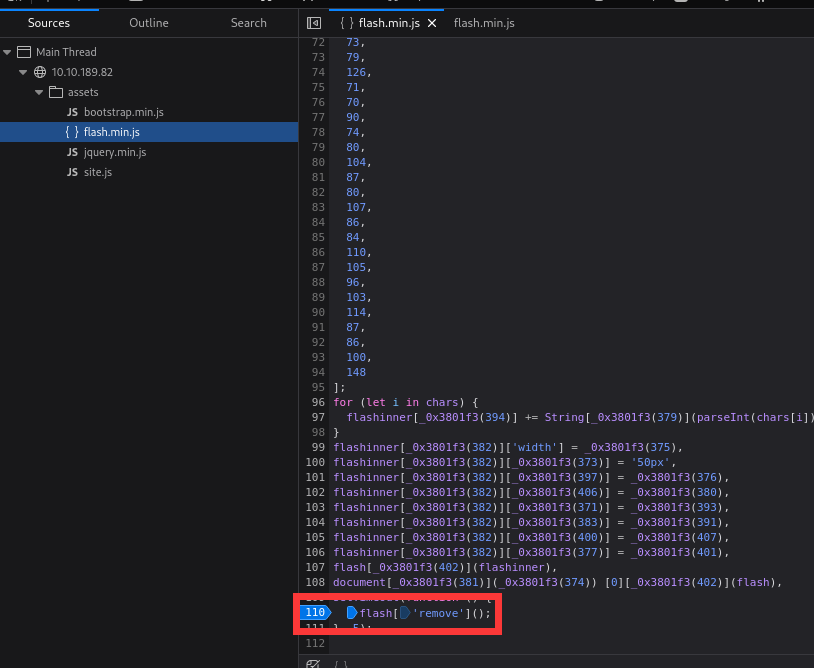Open site.js from the source tree
Viewport: 814px width, 668px height.
coord(98,172)
